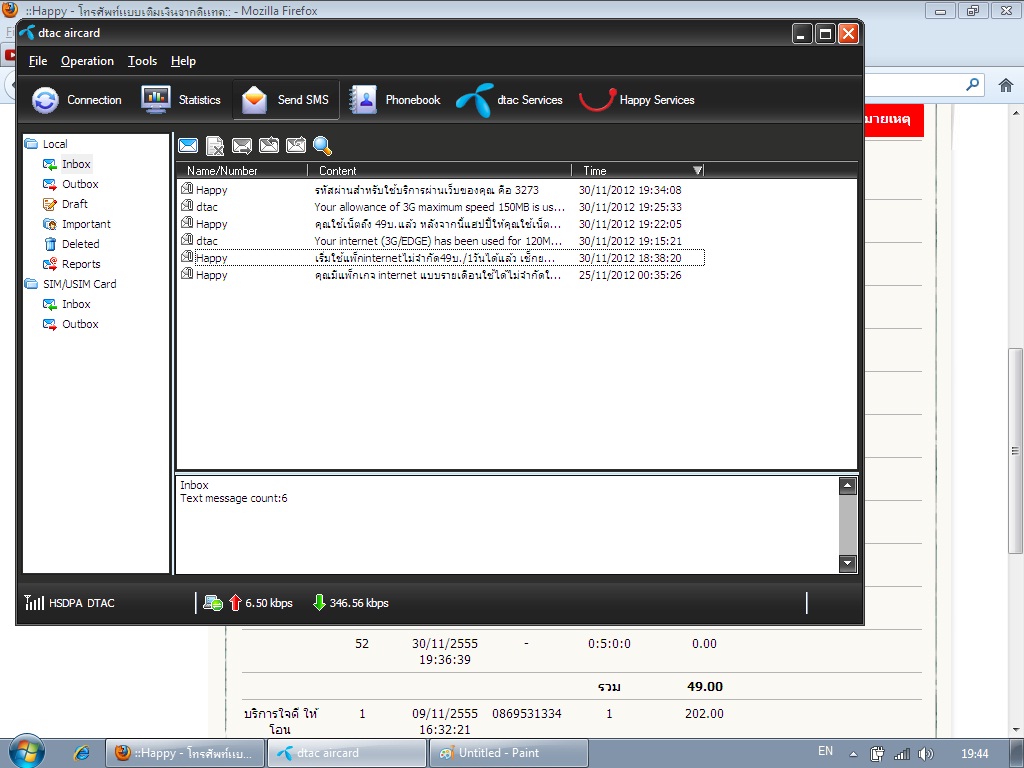Viewport: 1024px width, 768px height.
Task: Open the Operation menu
Action: tap(88, 61)
